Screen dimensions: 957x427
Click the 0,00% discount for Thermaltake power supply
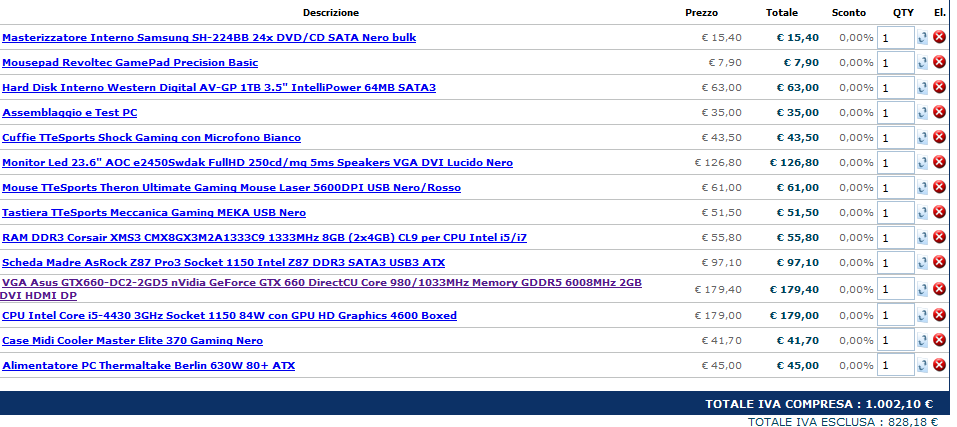(x=856, y=365)
